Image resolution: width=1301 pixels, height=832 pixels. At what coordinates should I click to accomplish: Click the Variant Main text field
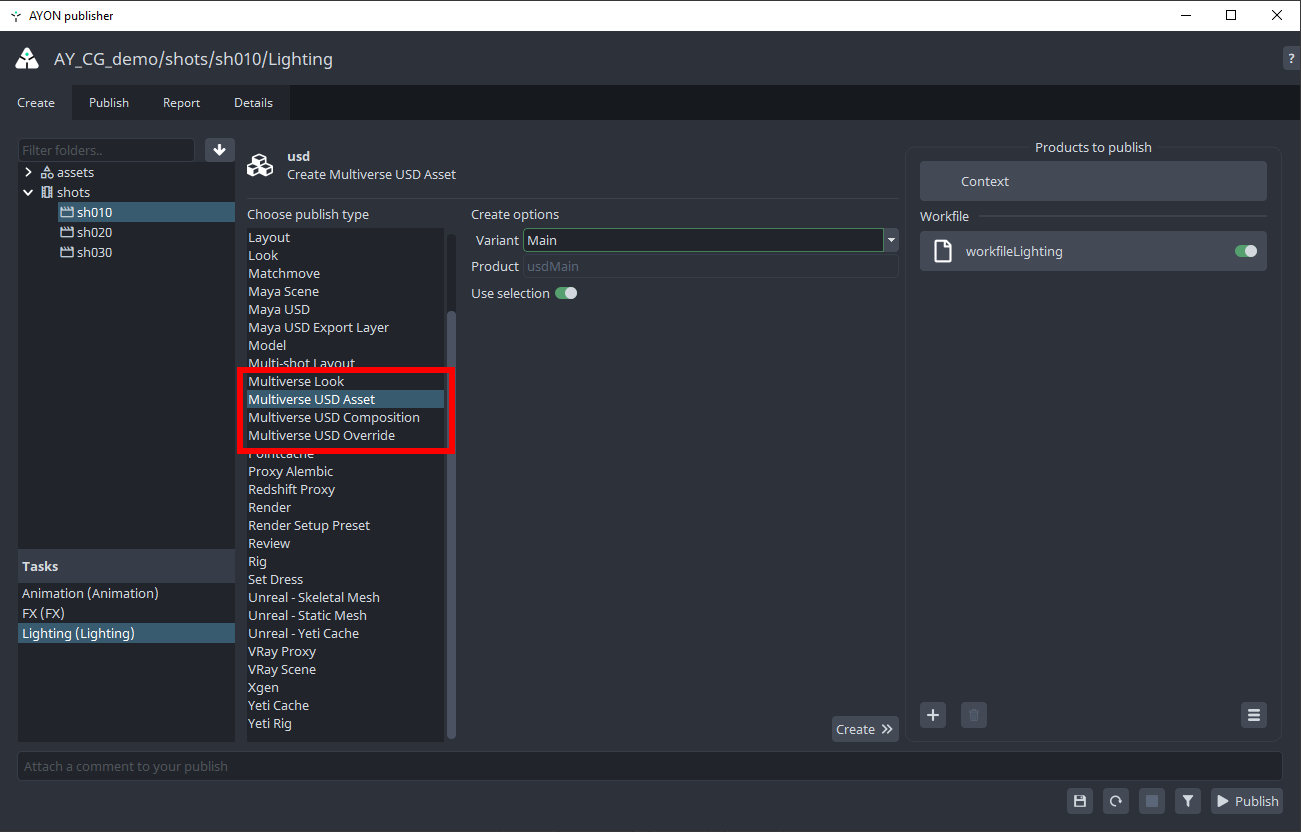[x=704, y=240]
